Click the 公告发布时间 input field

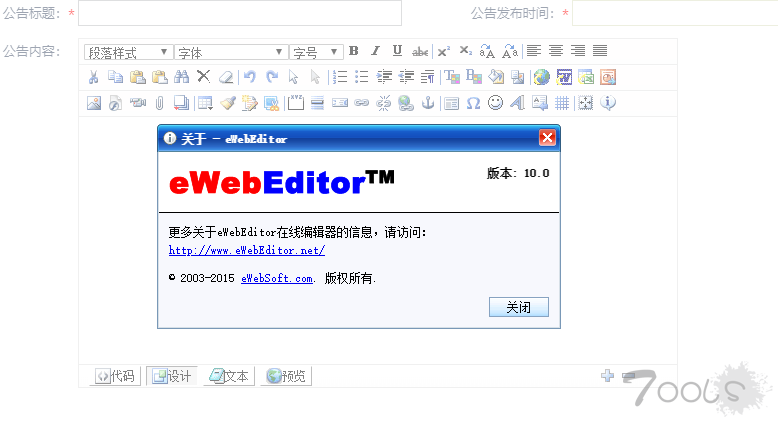click(x=675, y=13)
